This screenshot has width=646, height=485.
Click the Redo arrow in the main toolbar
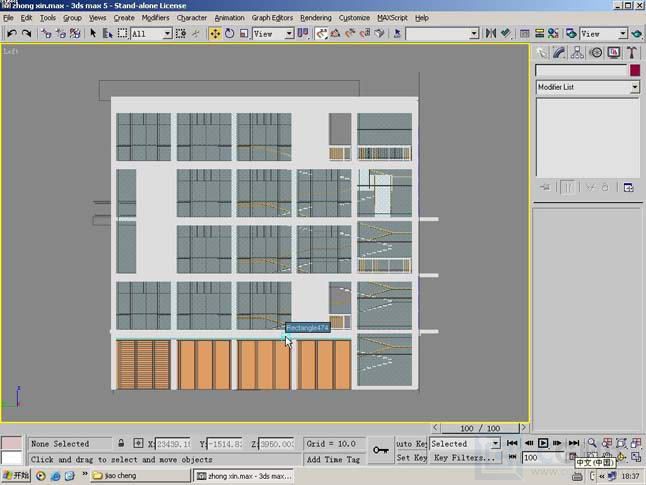pos(26,33)
